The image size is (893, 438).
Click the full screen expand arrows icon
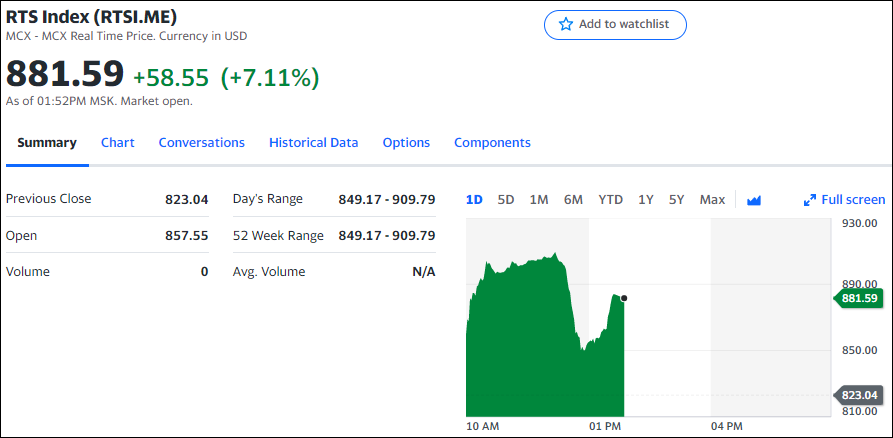tap(810, 200)
